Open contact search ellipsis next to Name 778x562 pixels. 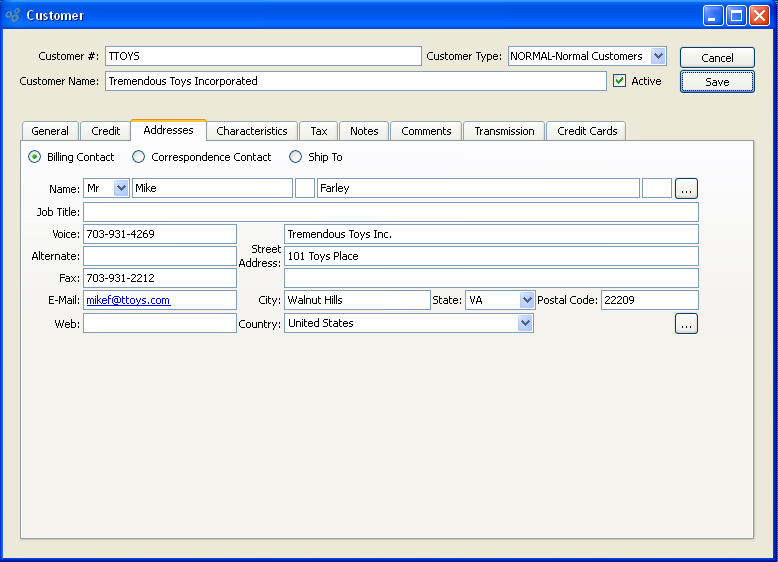point(686,188)
